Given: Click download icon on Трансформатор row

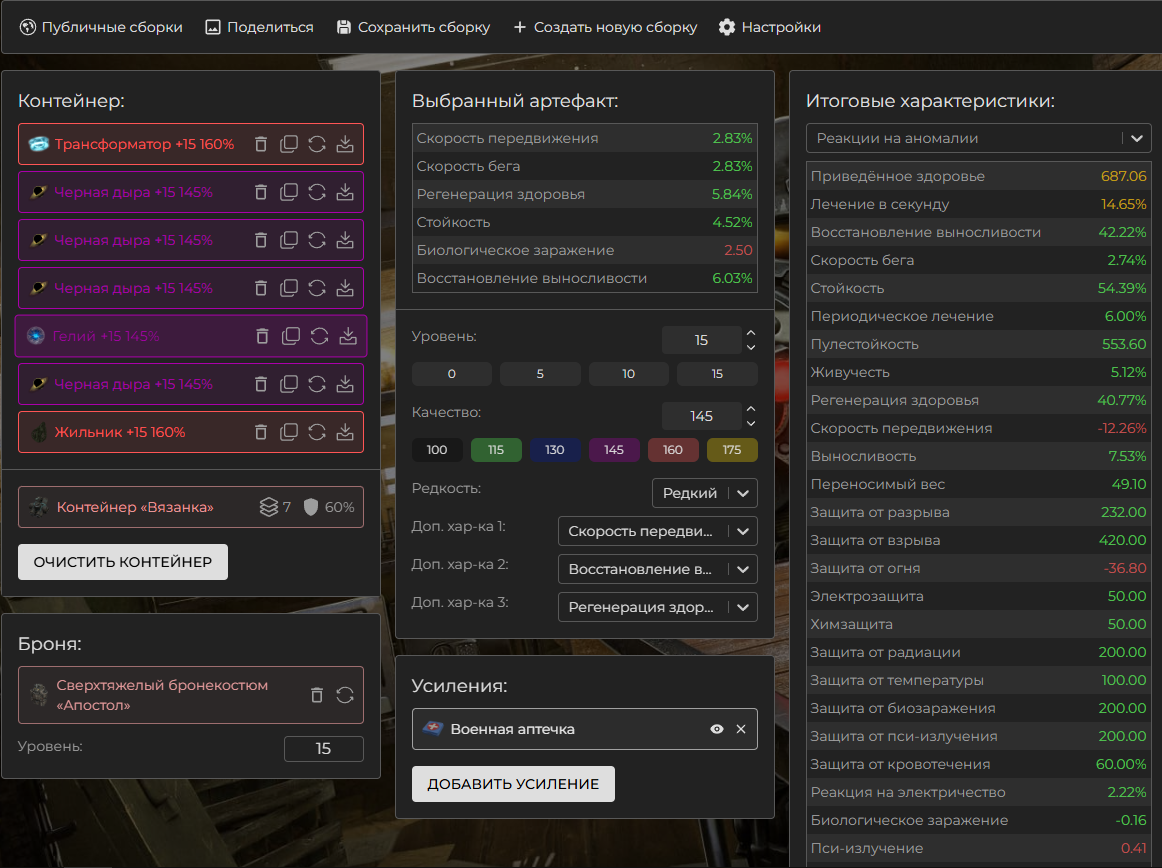Looking at the screenshot, I should (345, 144).
